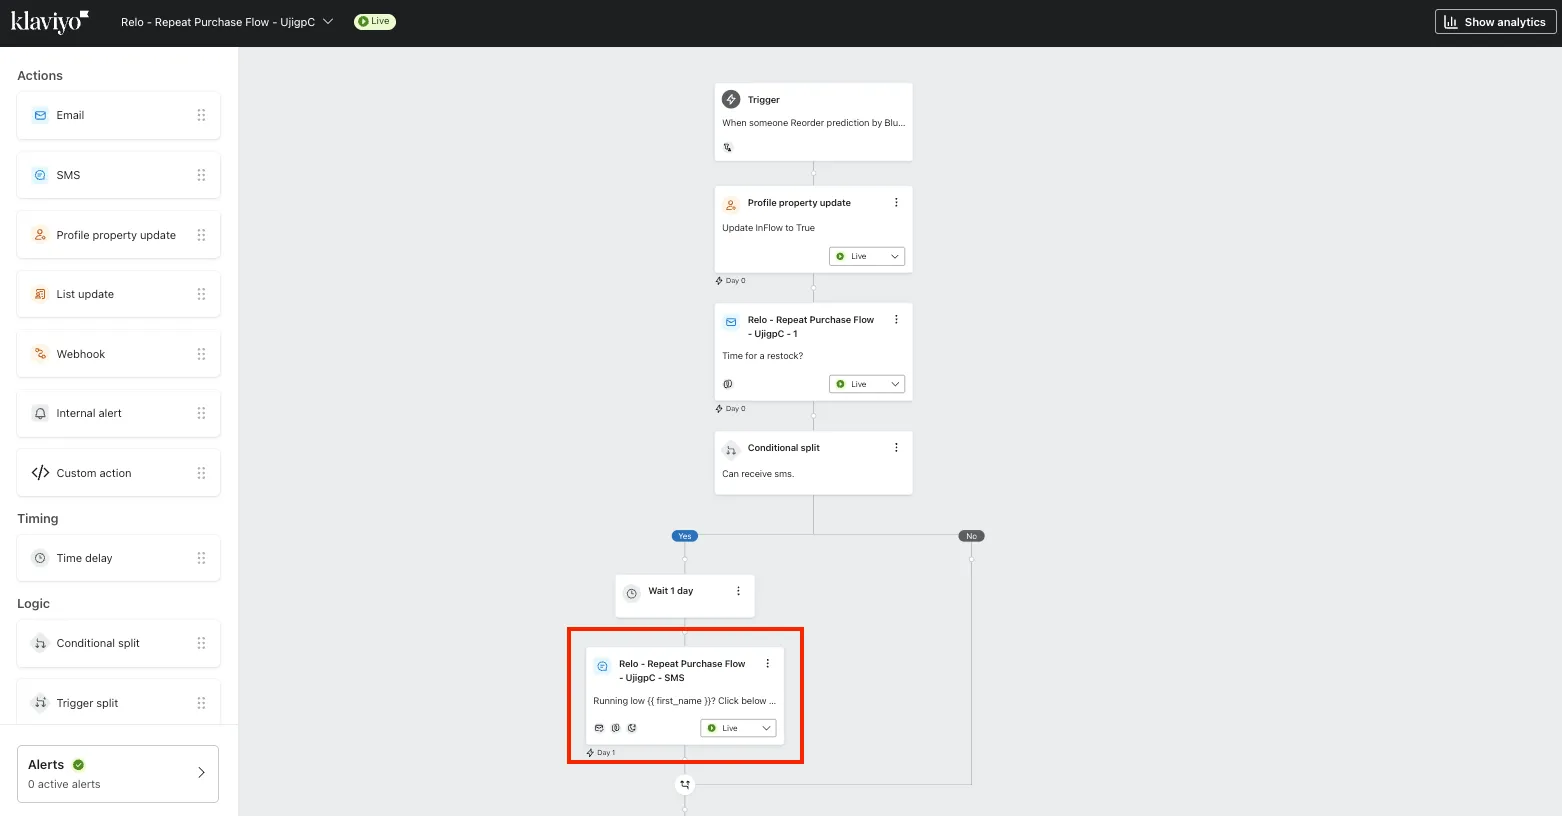
Task: Select 'Can receive sms.' condition text
Action: click(758, 474)
